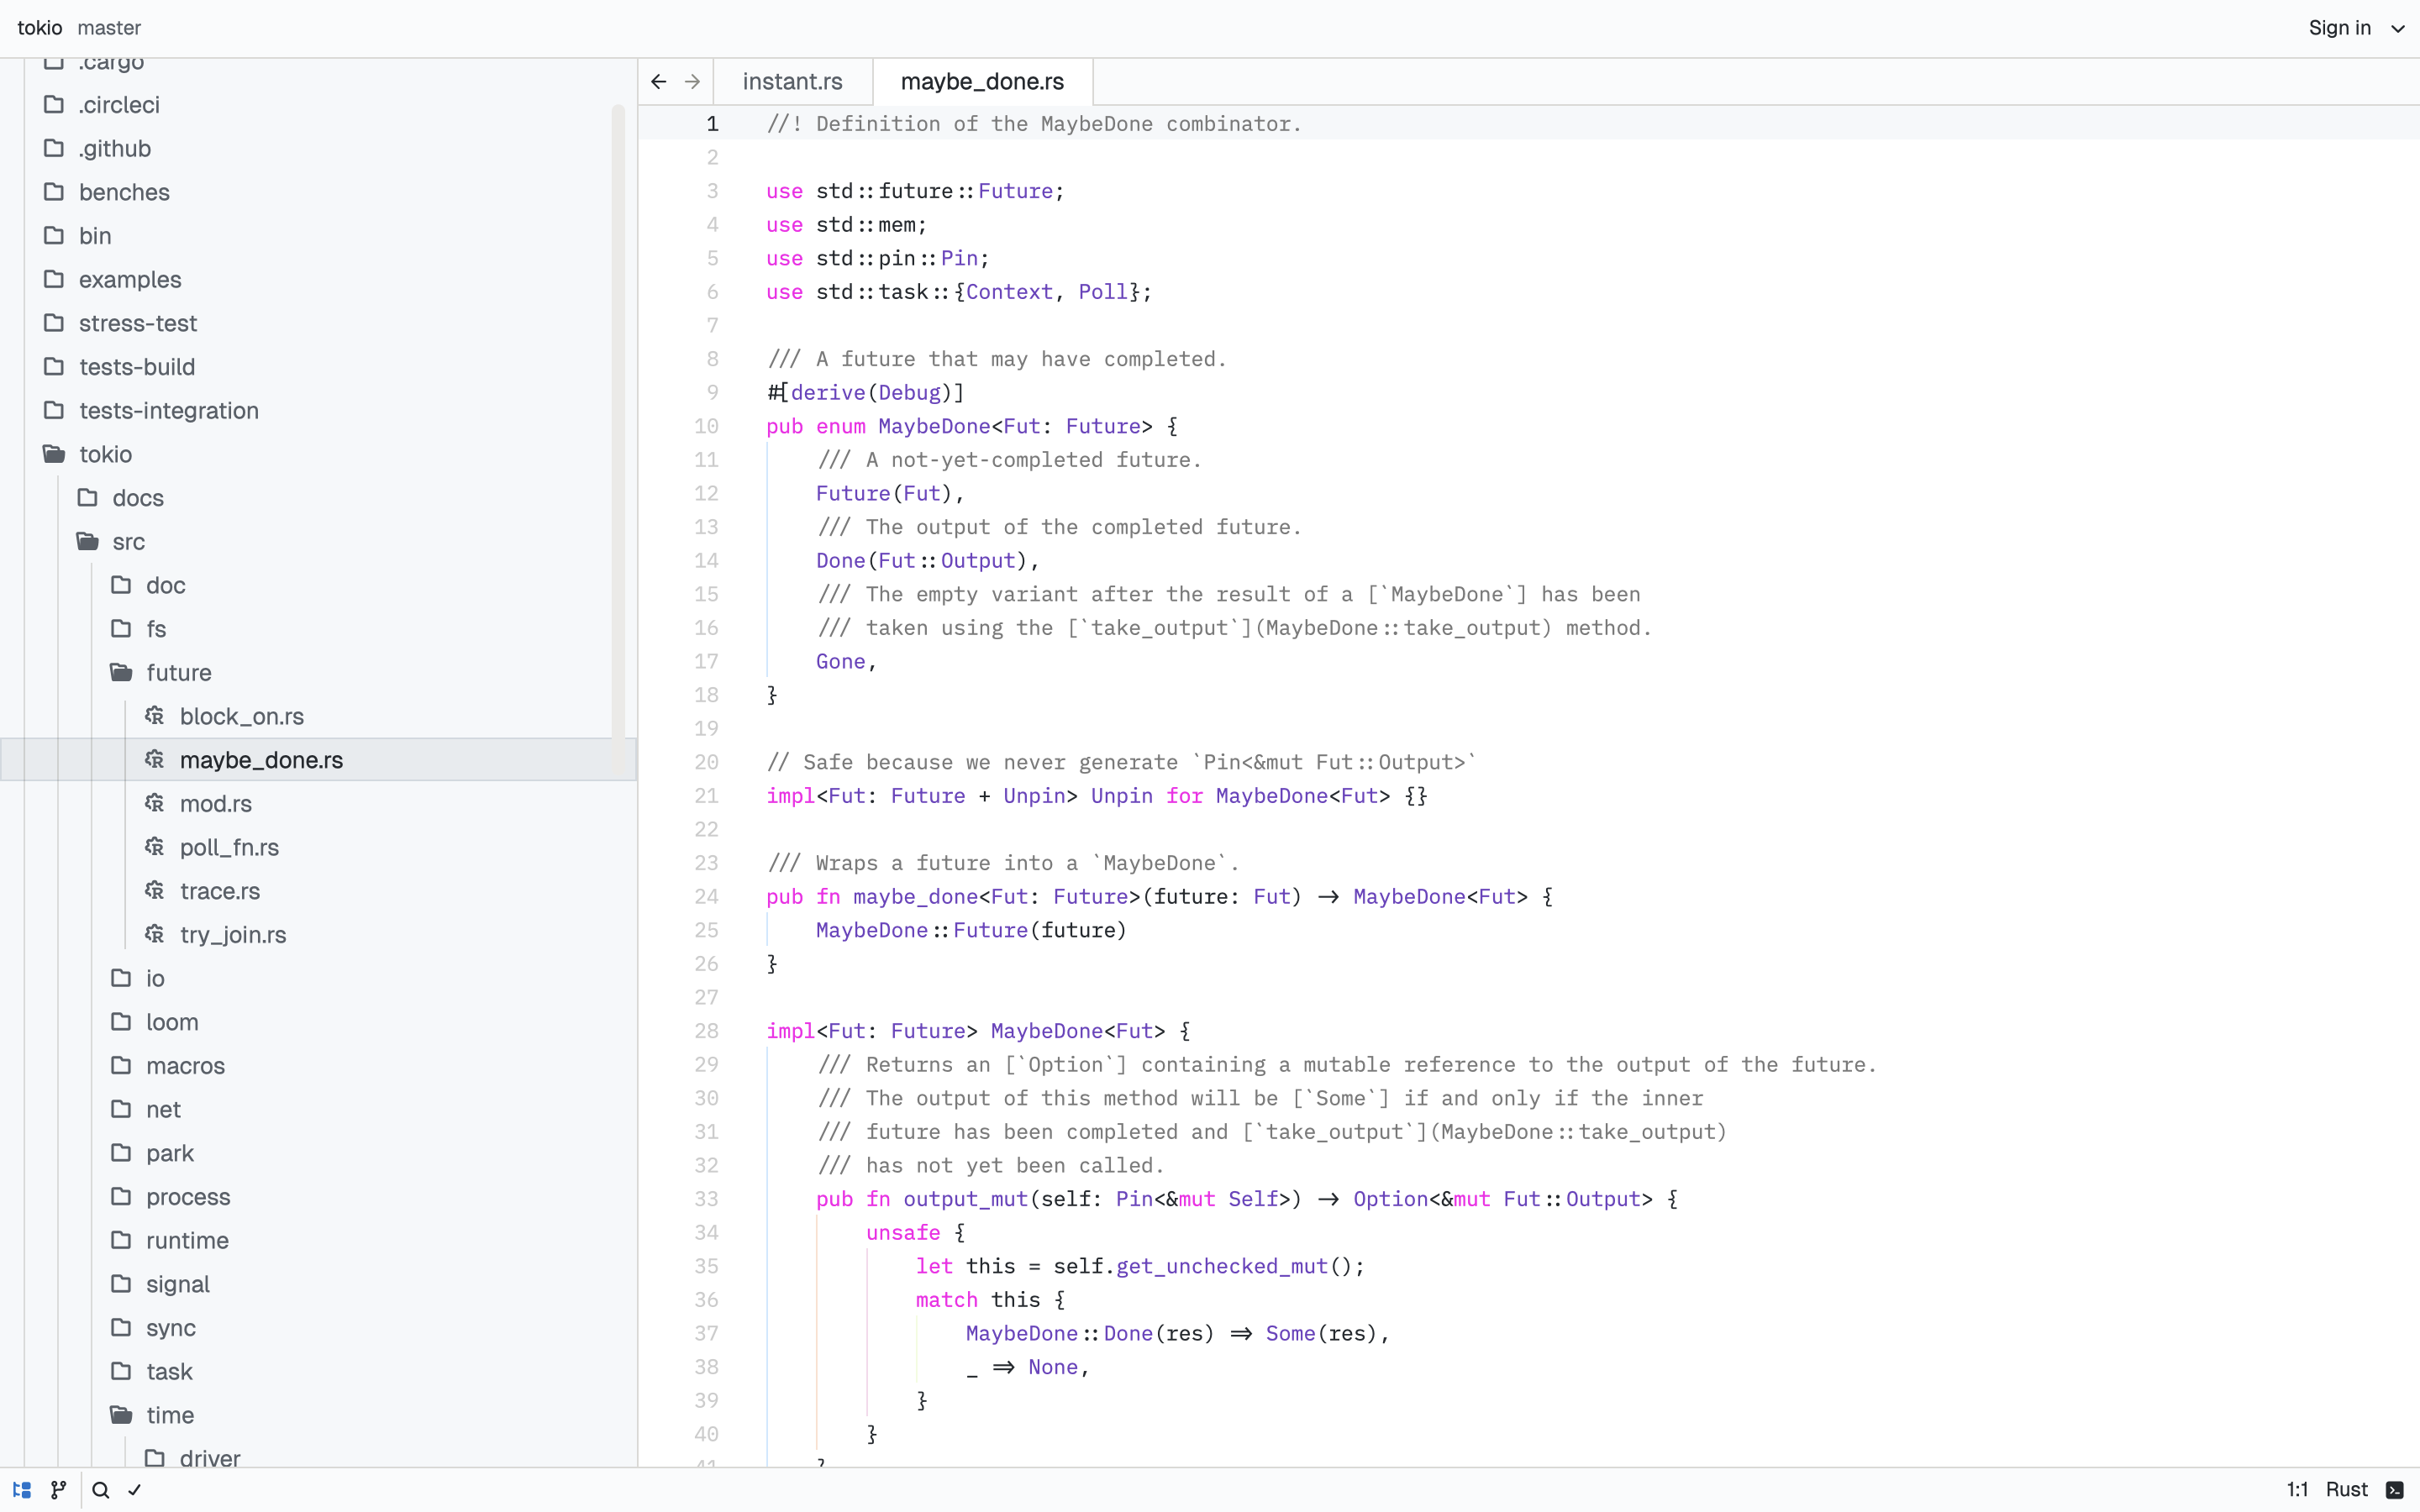Expand the tests-integration folder
The width and height of the screenshot is (2420, 1512).
(318, 410)
